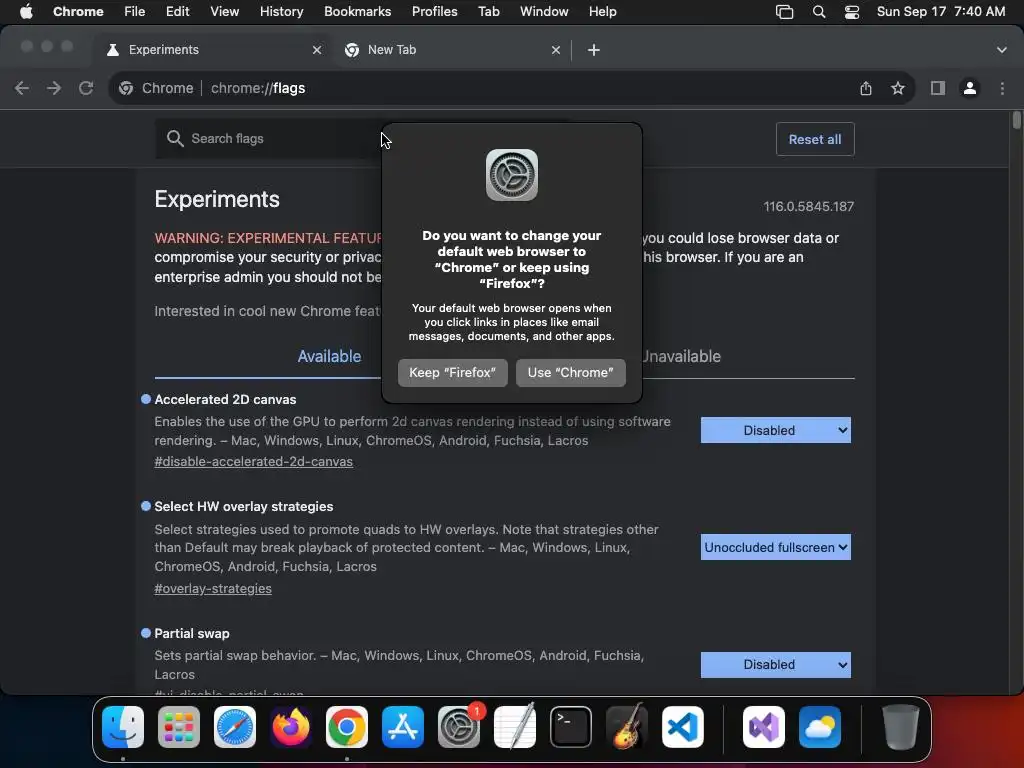Go forward with the browser forward arrow
Image resolution: width=1024 pixels, height=768 pixels.
[x=54, y=88]
